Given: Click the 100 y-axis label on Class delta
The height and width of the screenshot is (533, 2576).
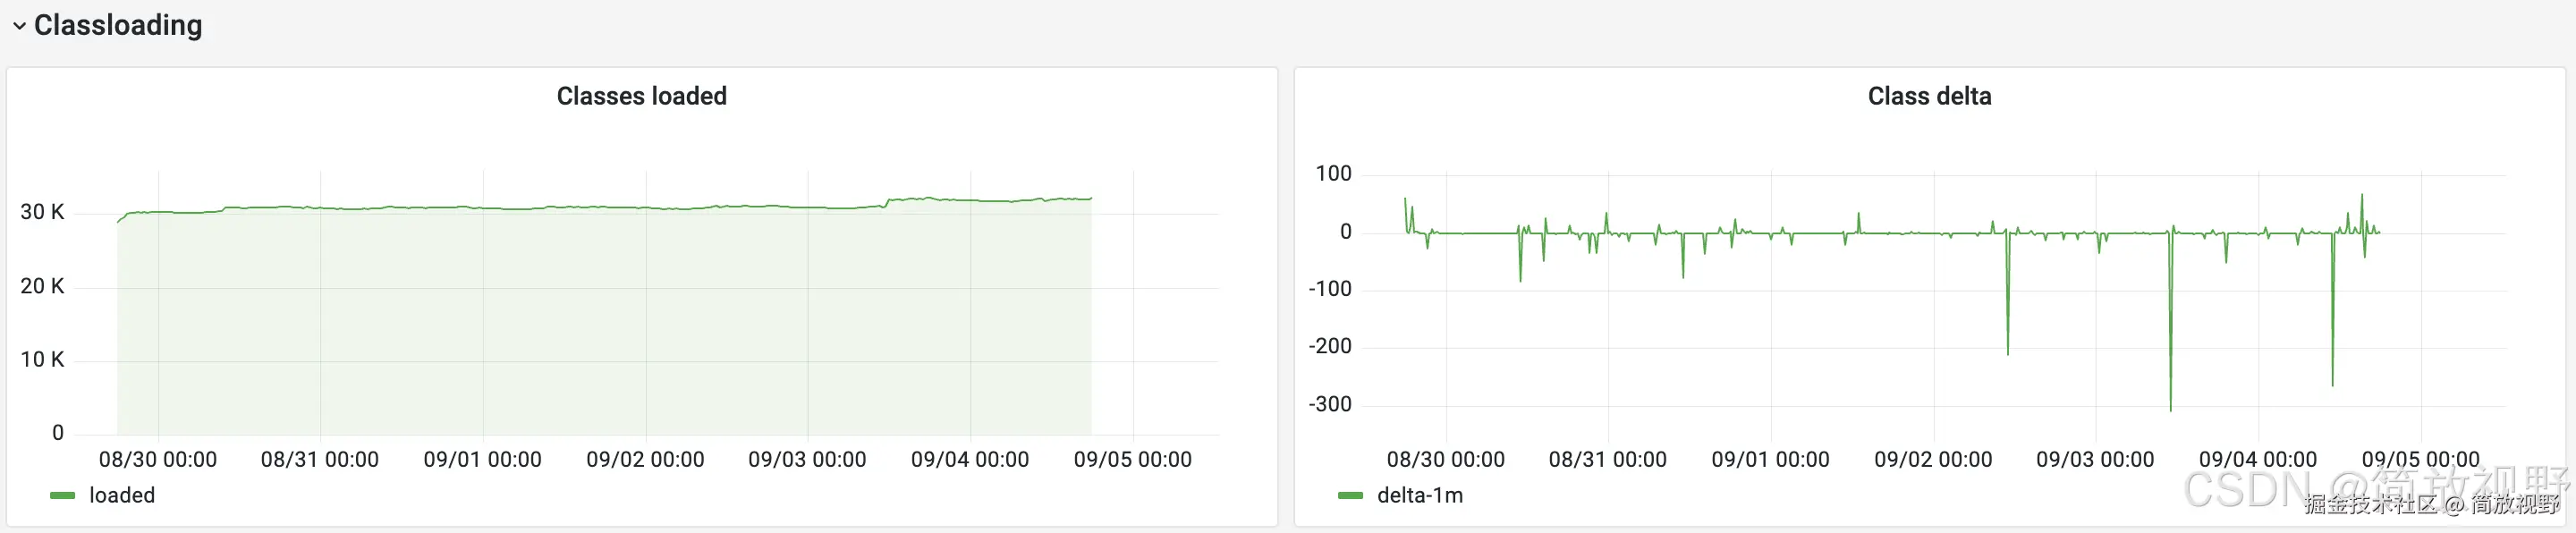Looking at the screenshot, I should pyautogui.click(x=1333, y=174).
